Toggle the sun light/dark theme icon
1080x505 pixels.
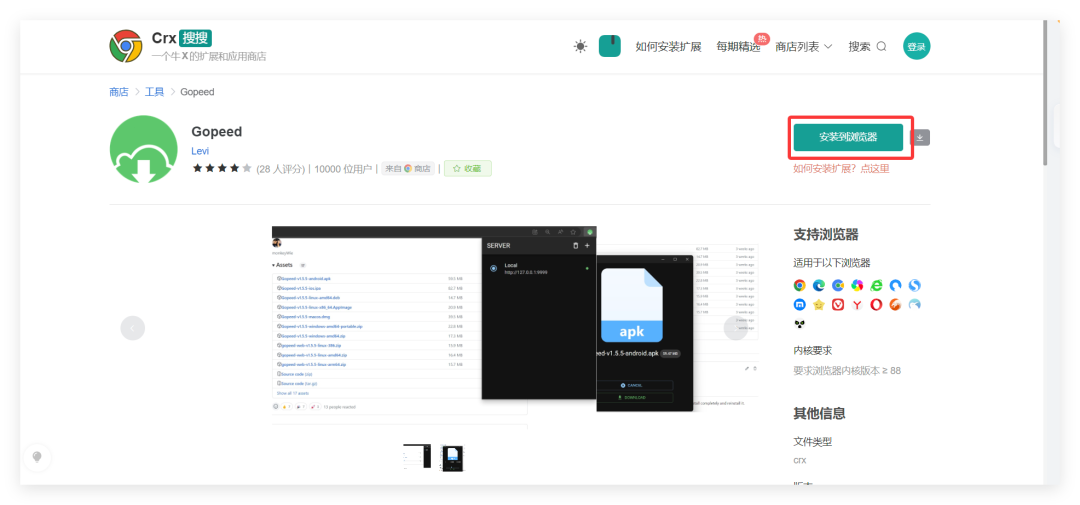pyautogui.click(x=581, y=46)
